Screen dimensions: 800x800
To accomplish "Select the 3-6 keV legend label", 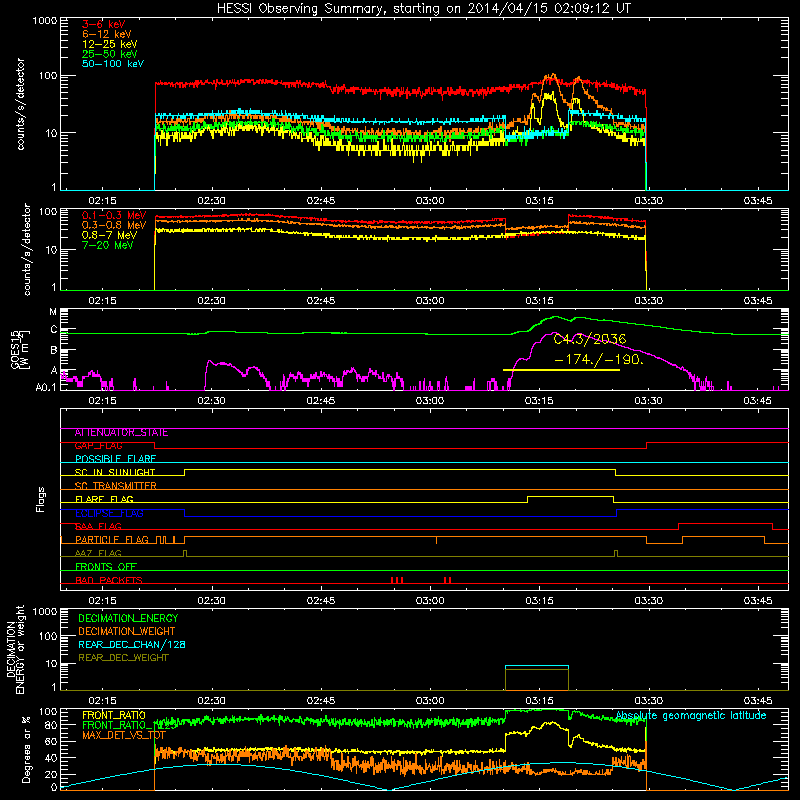I will point(103,24).
